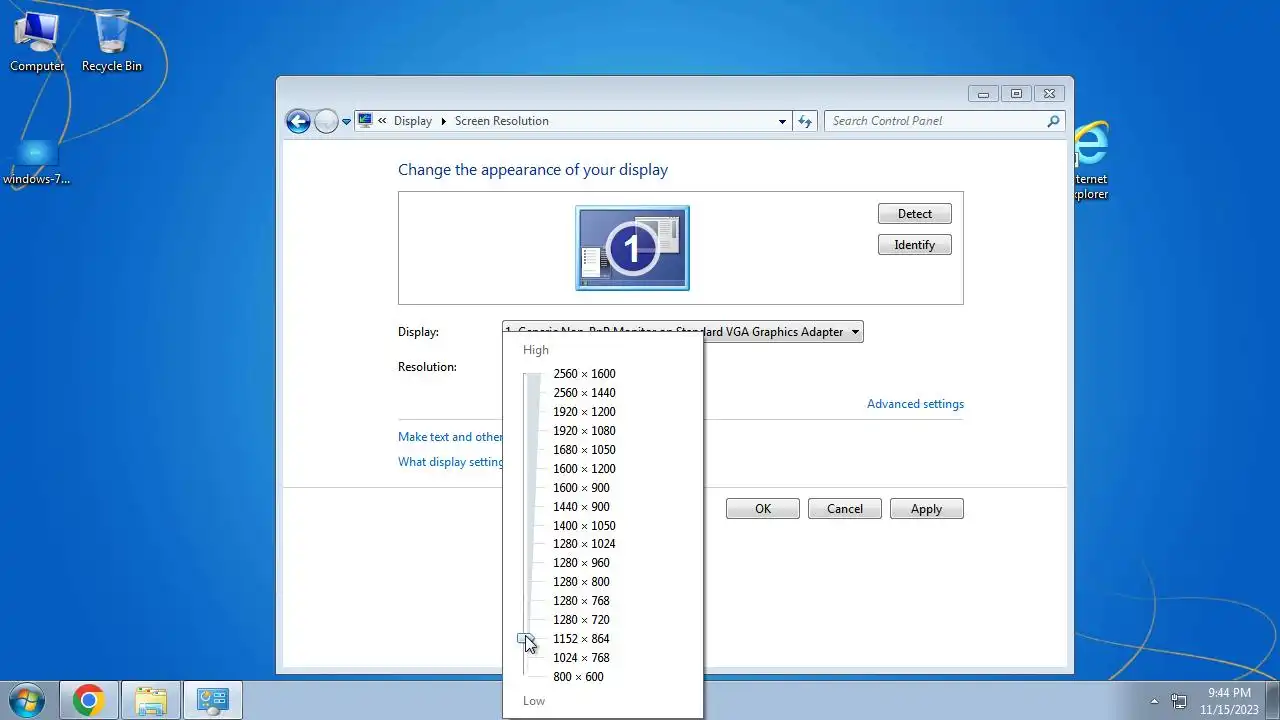Viewport: 1280px width, 720px height.
Task: Open the clock showing 9:44 PM
Action: [1229, 700]
